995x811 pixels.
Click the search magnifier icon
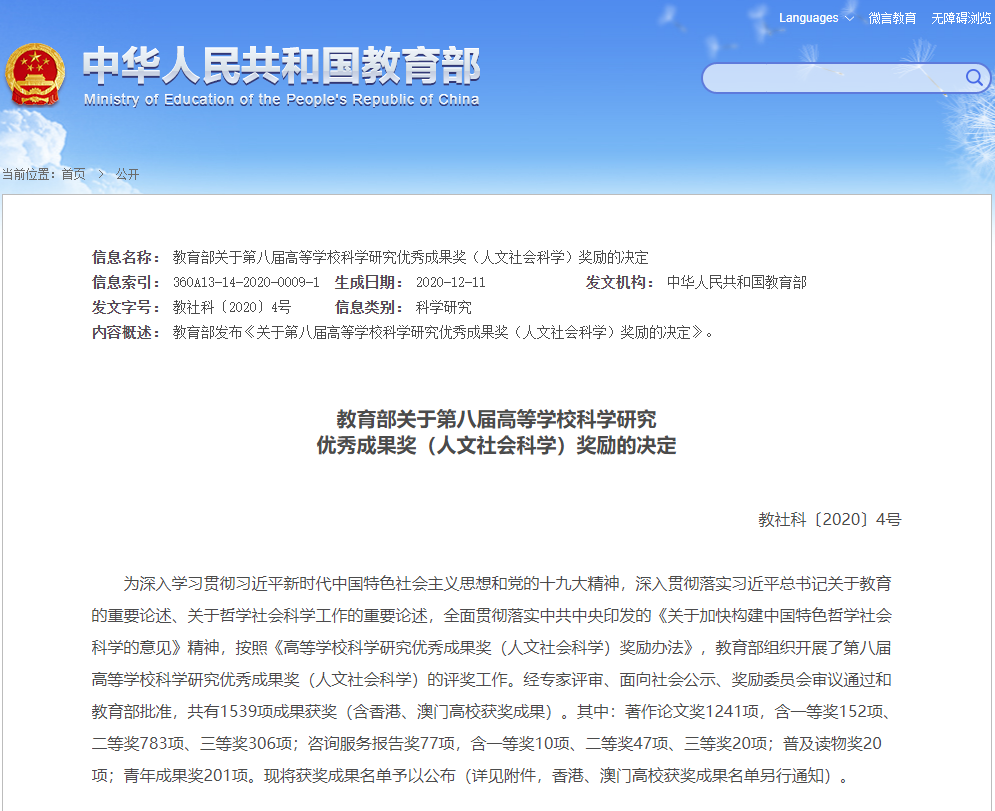point(974,77)
